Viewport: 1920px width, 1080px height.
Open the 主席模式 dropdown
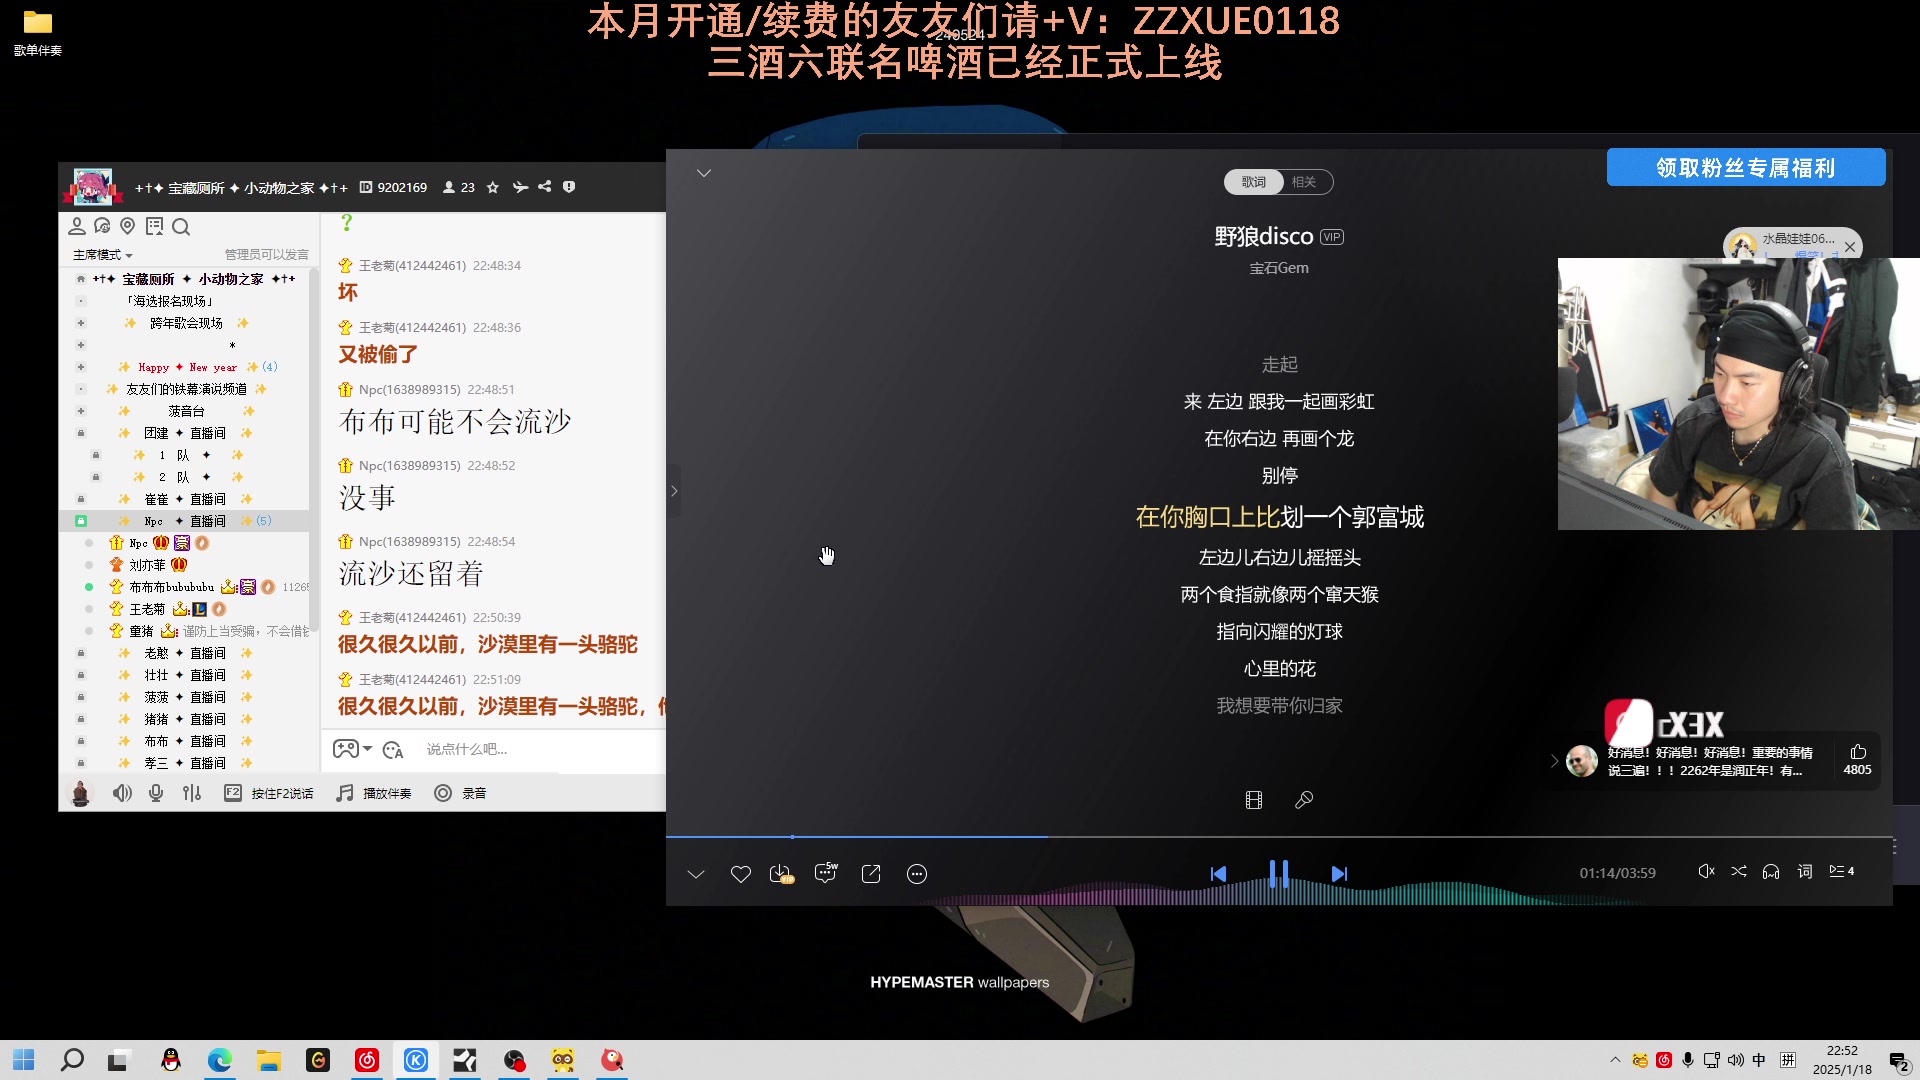(x=102, y=255)
